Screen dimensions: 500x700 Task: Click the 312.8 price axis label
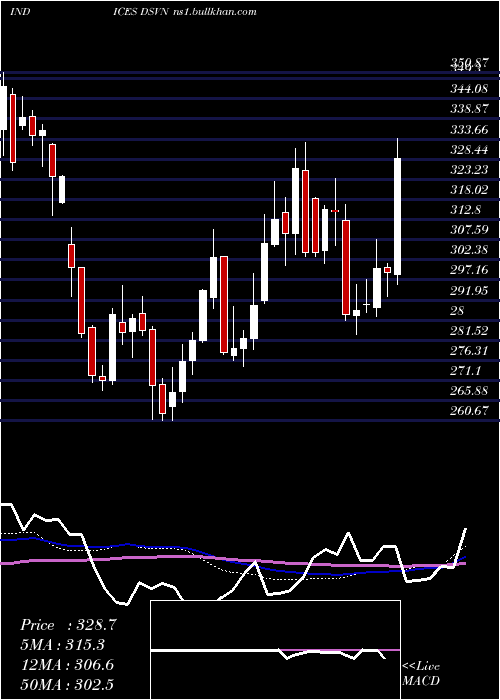(x=466, y=210)
